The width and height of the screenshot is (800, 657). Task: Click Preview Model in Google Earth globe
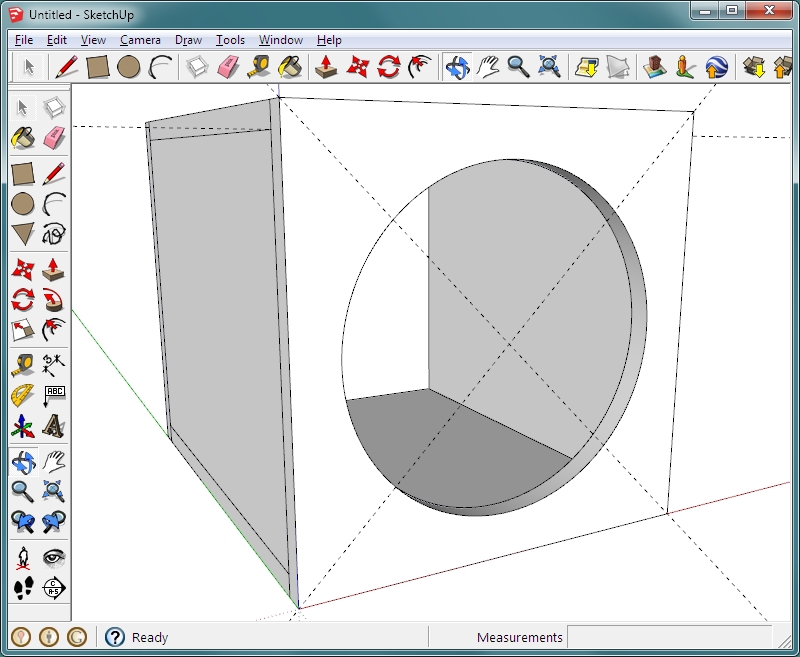(716, 67)
